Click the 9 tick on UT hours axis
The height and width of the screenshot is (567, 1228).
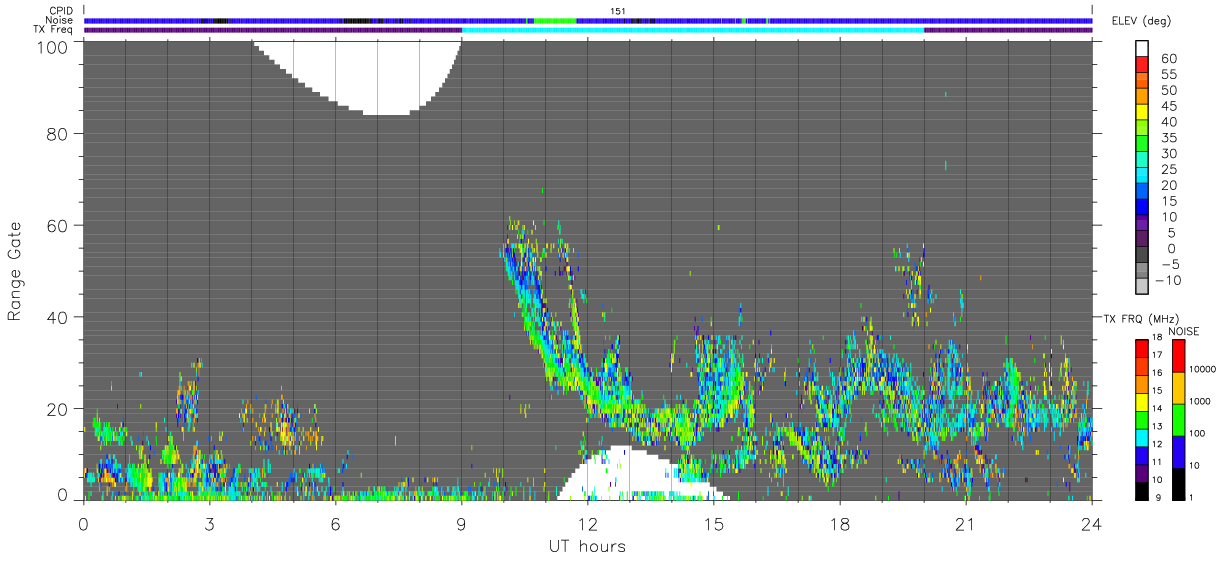(x=462, y=524)
